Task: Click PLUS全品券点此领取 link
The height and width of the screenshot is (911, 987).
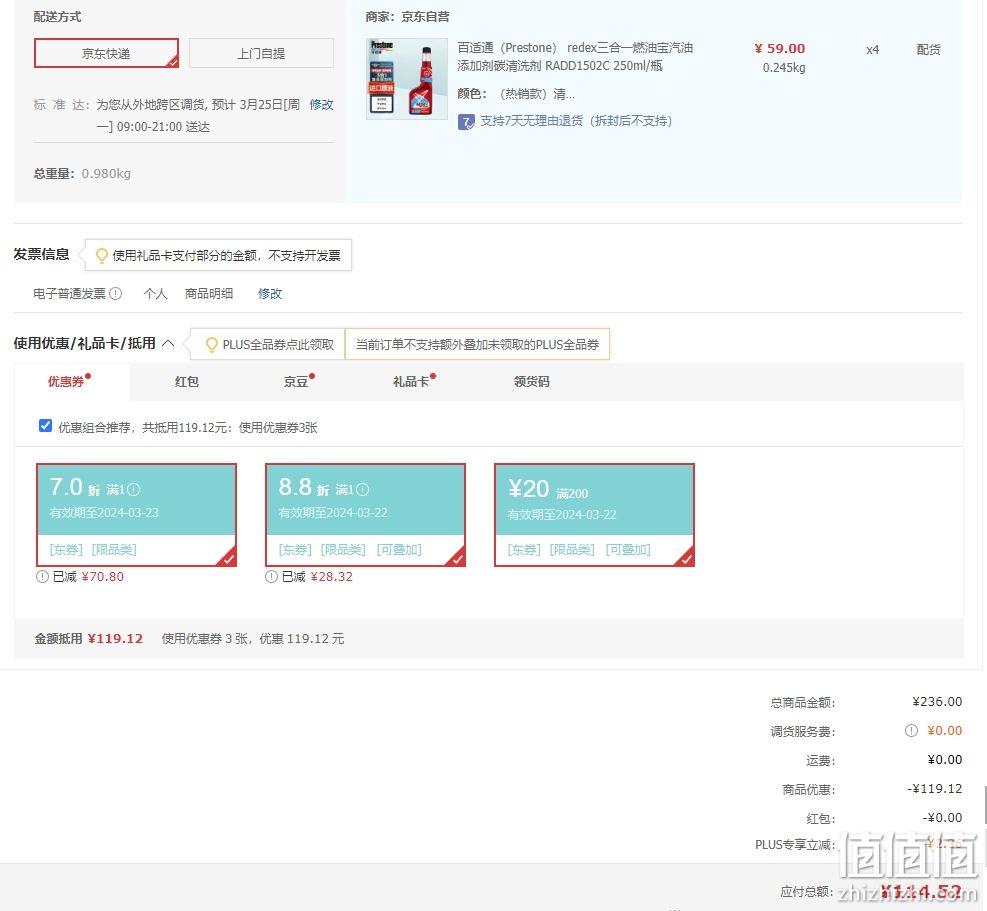Action: pyautogui.click(x=278, y=344)
